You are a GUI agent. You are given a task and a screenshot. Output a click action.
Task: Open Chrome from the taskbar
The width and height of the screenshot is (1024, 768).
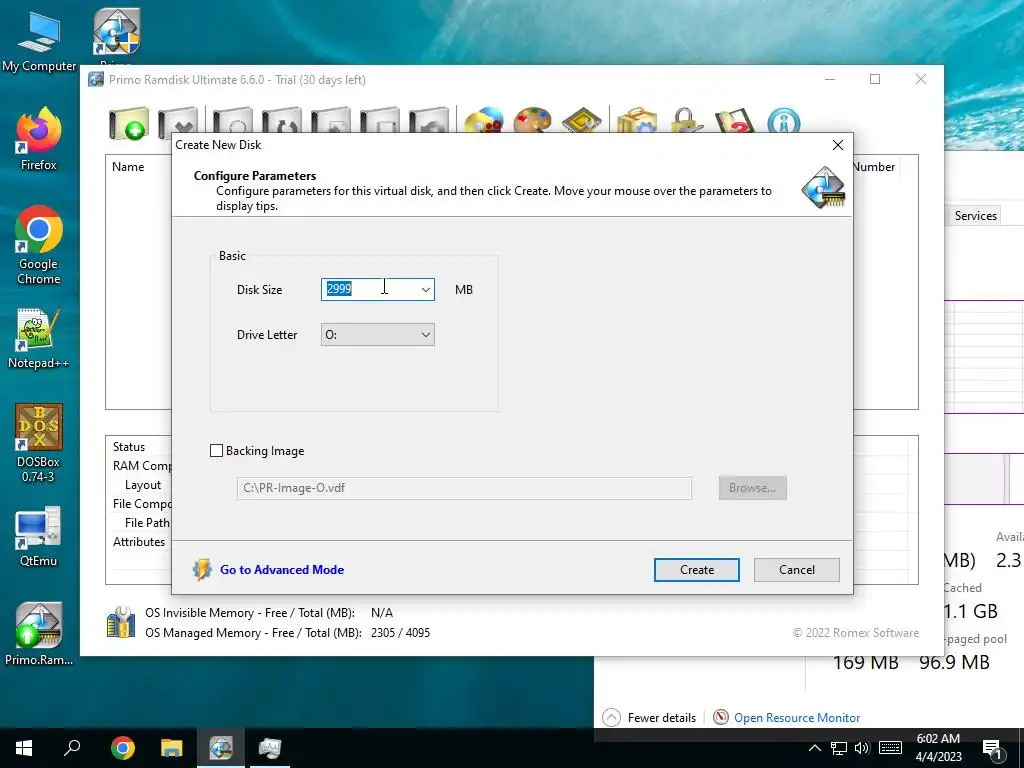(123, 748)
